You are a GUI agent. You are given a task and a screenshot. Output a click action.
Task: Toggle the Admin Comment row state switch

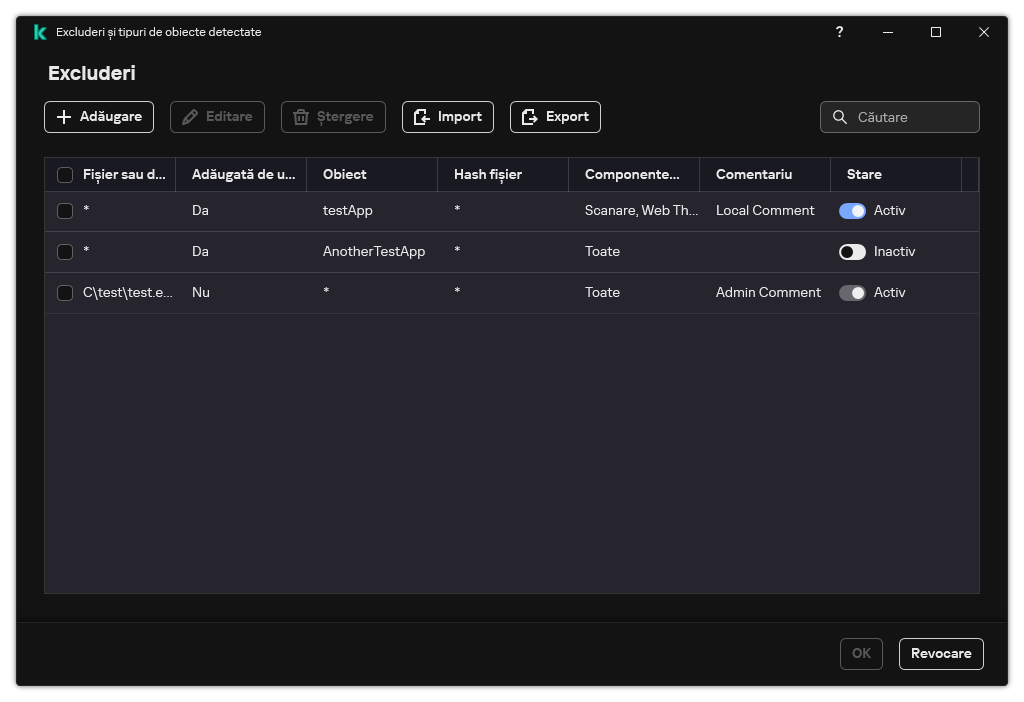coord(852,293)
